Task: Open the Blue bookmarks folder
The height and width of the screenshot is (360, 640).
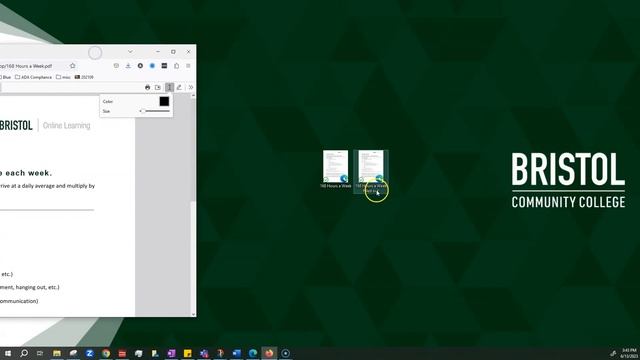Action: tap(5, 77)
